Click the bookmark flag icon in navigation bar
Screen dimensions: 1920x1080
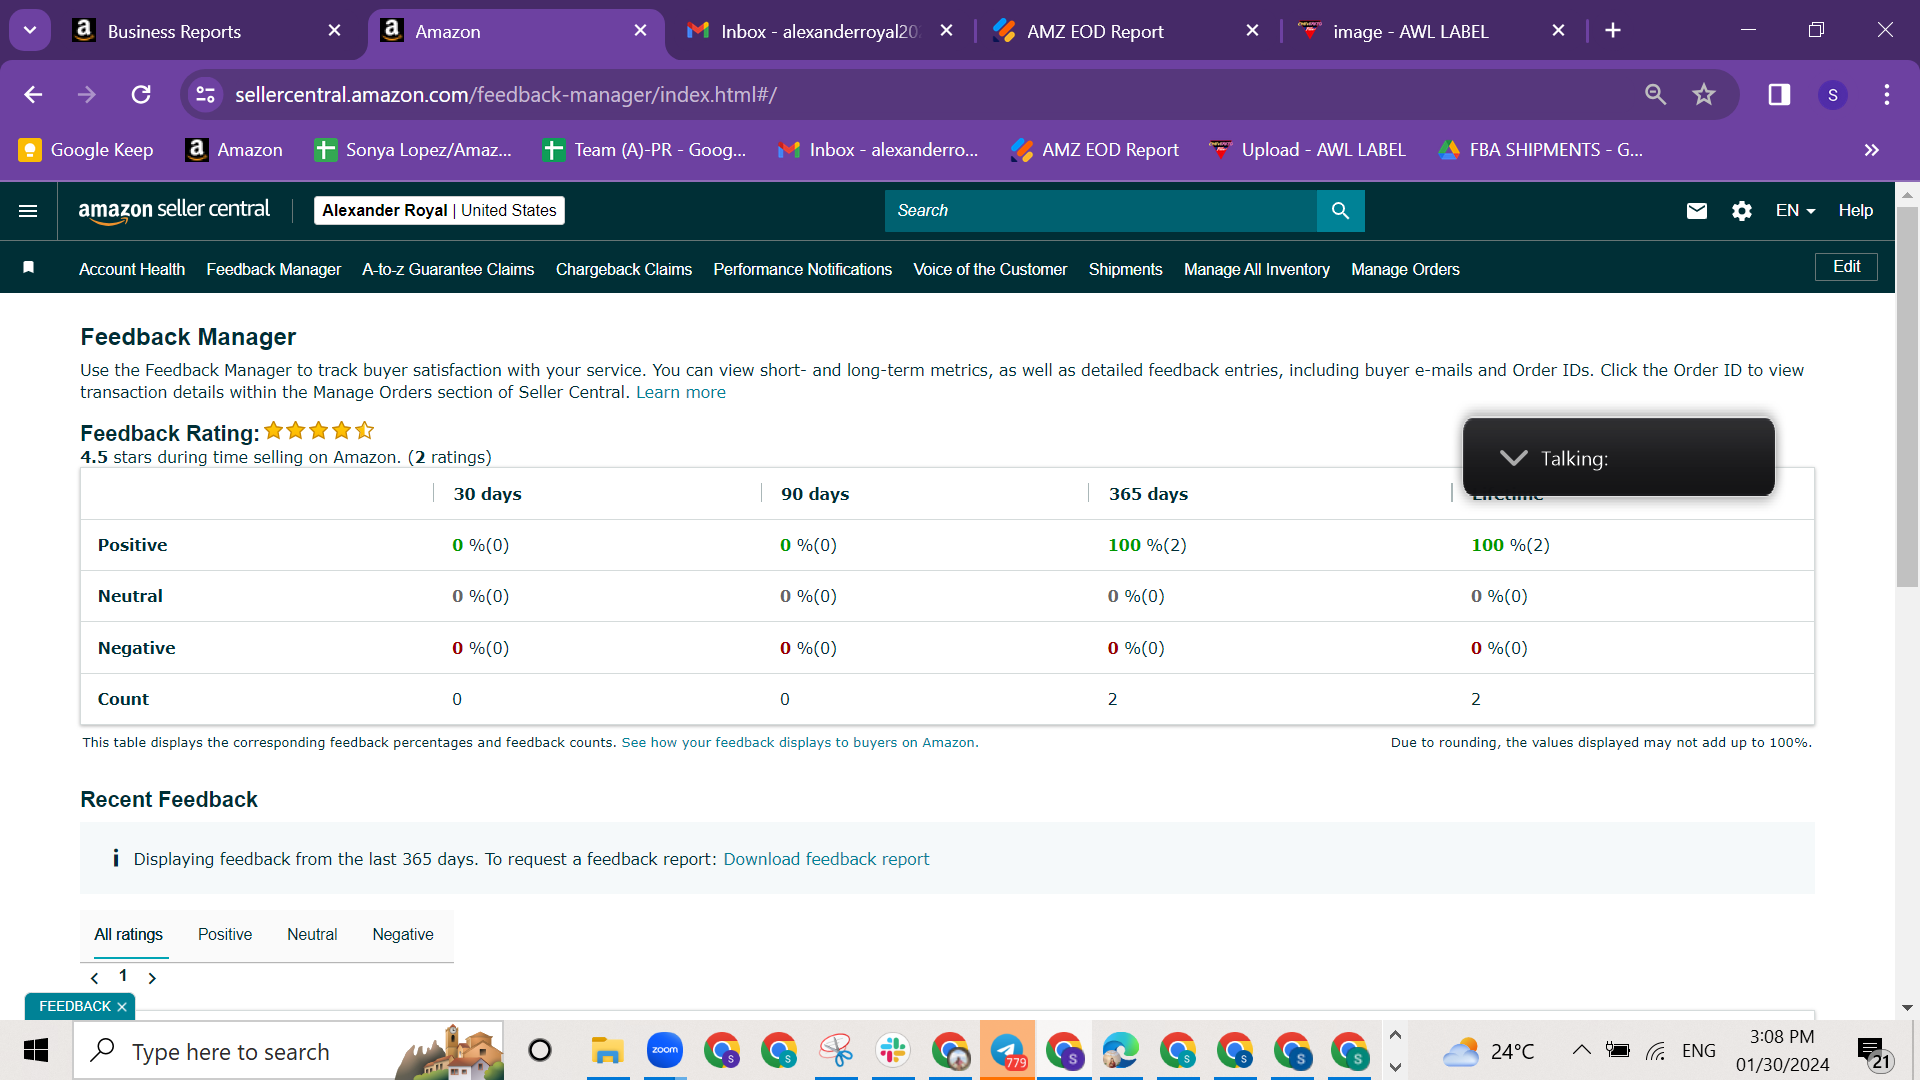tap(29, 267)
